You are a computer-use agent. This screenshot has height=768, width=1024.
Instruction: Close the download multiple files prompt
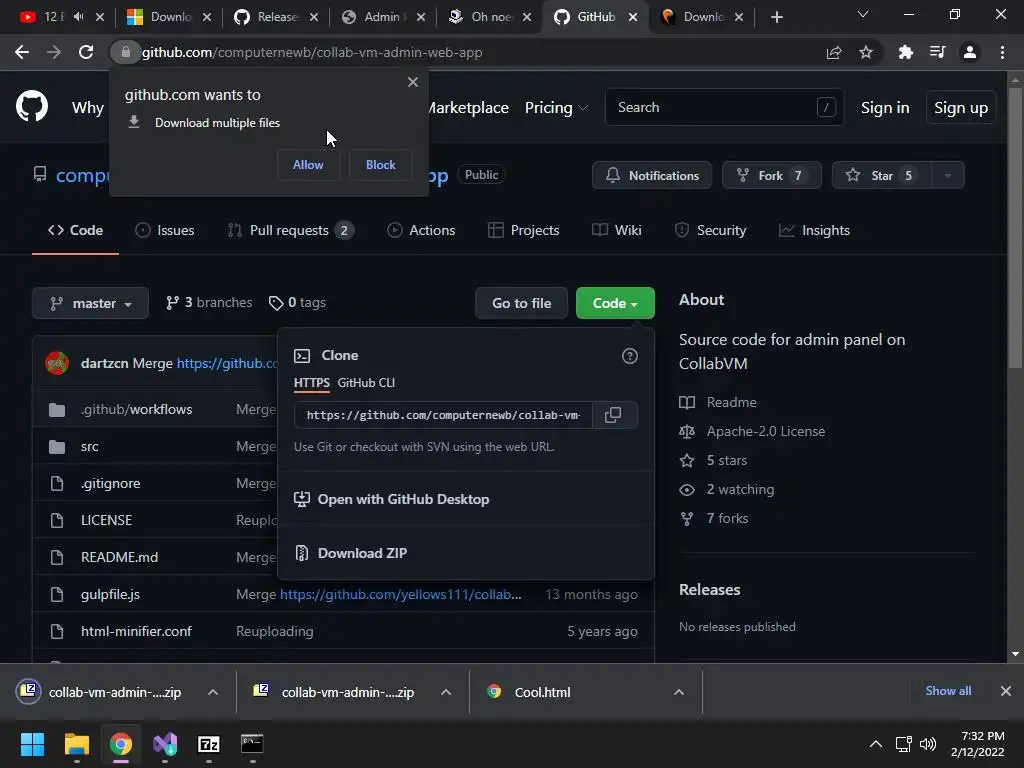413,82
